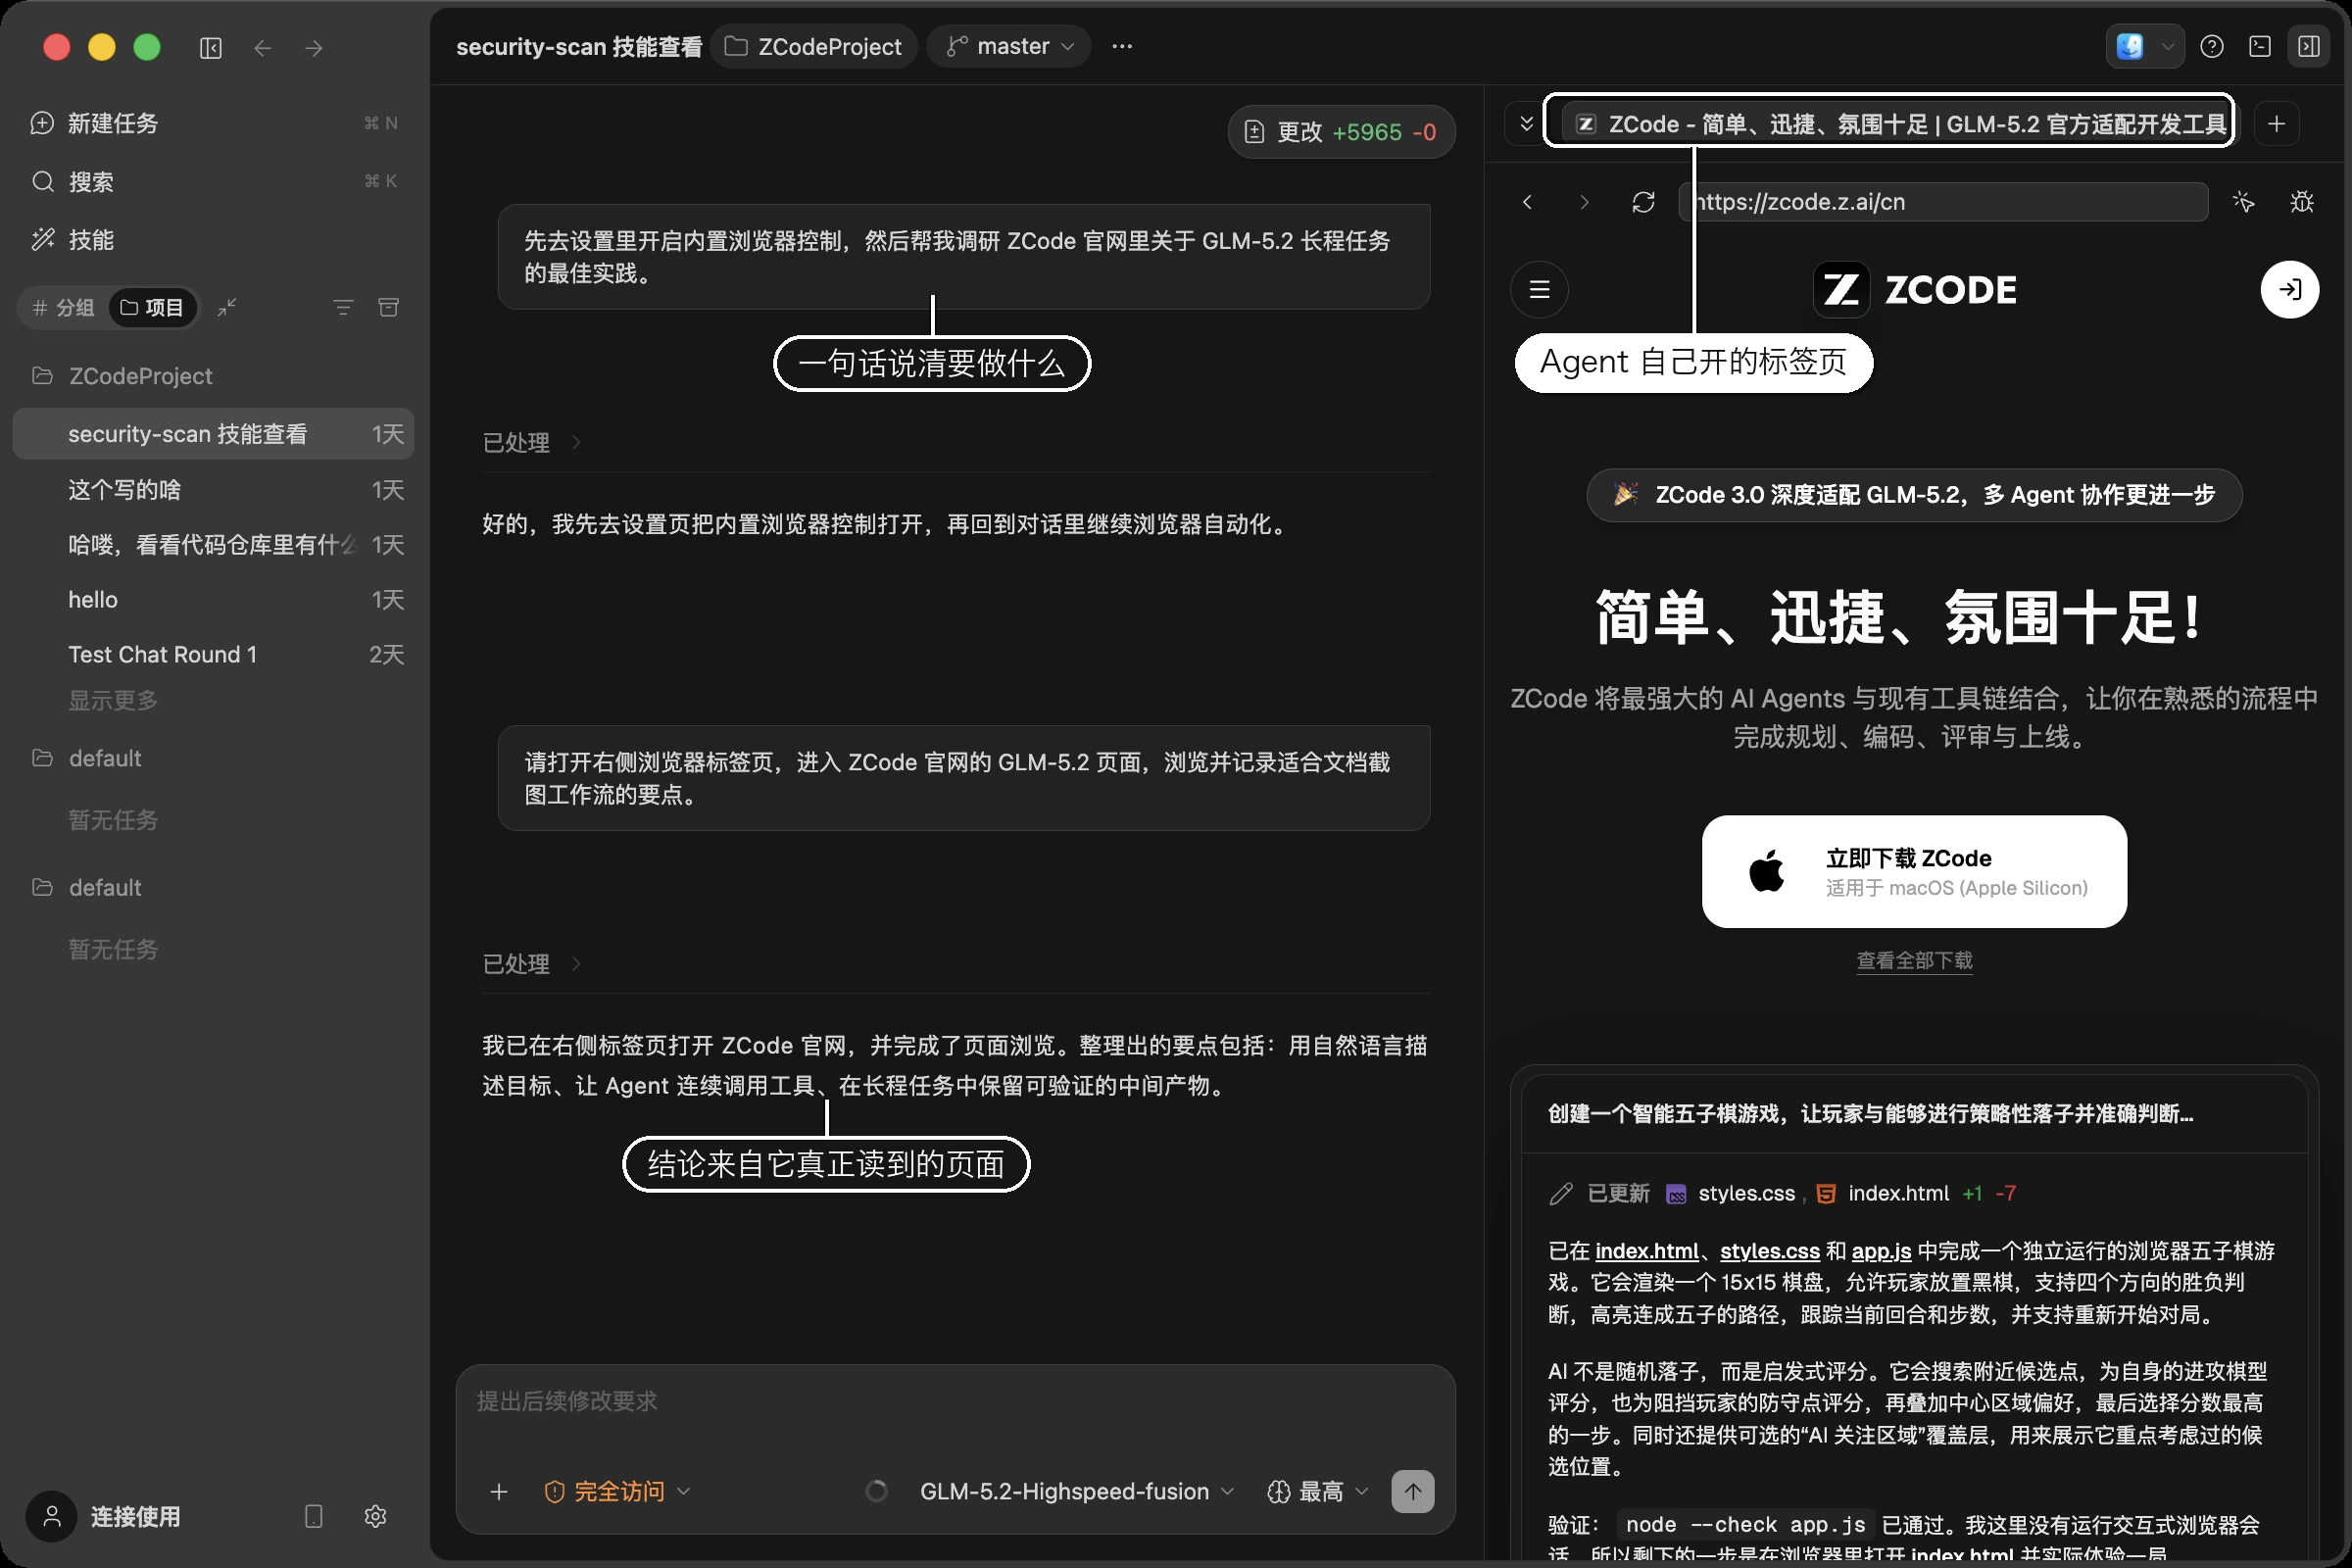Screen dimensions: 2352x1568
Task: Open the ZCodeProject folder chip in header
Action: pos(813,46)
